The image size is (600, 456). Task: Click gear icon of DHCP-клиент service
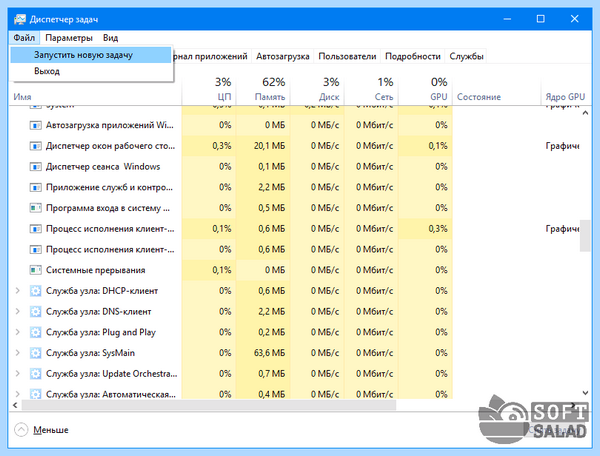[36, 291]
